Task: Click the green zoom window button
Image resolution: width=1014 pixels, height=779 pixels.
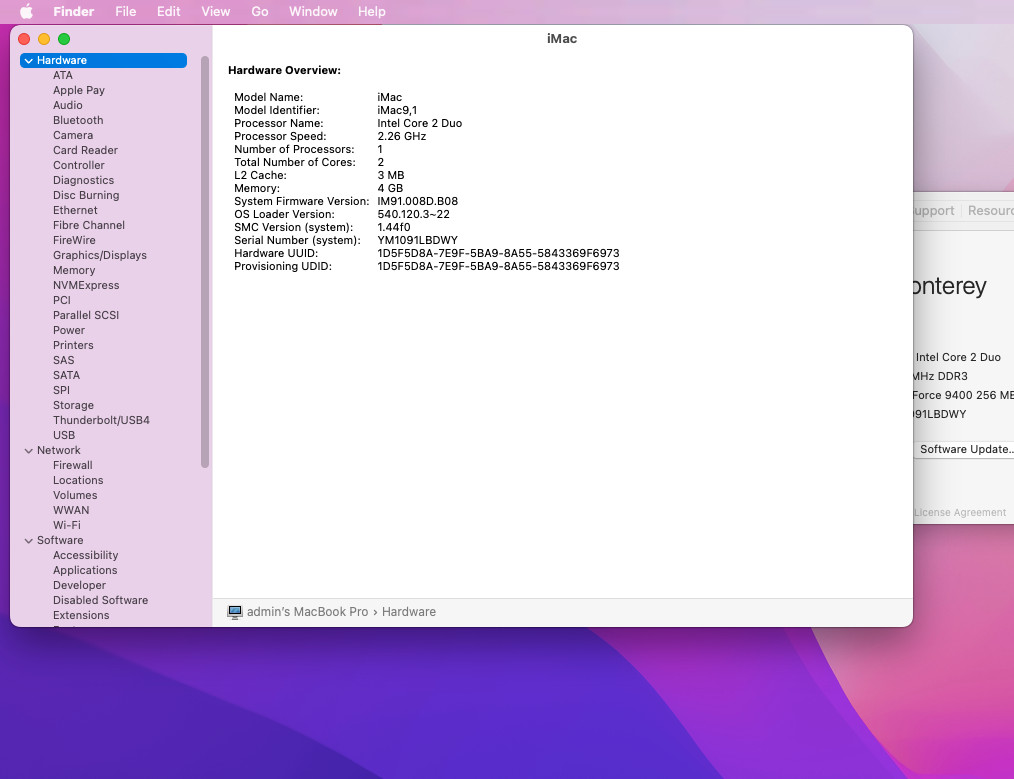Action: 64,39
